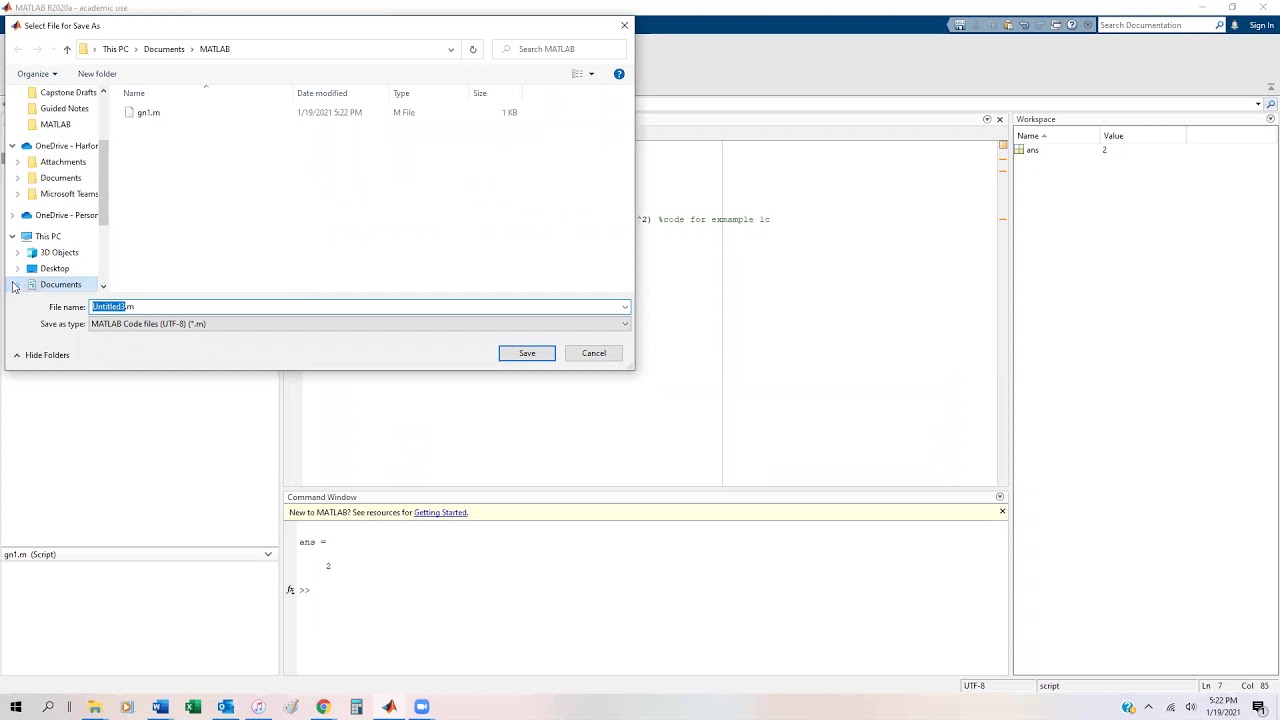The height and width of the screenshot is (720, 1280).
Task: Open File Explorer from taskbar
Action: tap(95, 707)
